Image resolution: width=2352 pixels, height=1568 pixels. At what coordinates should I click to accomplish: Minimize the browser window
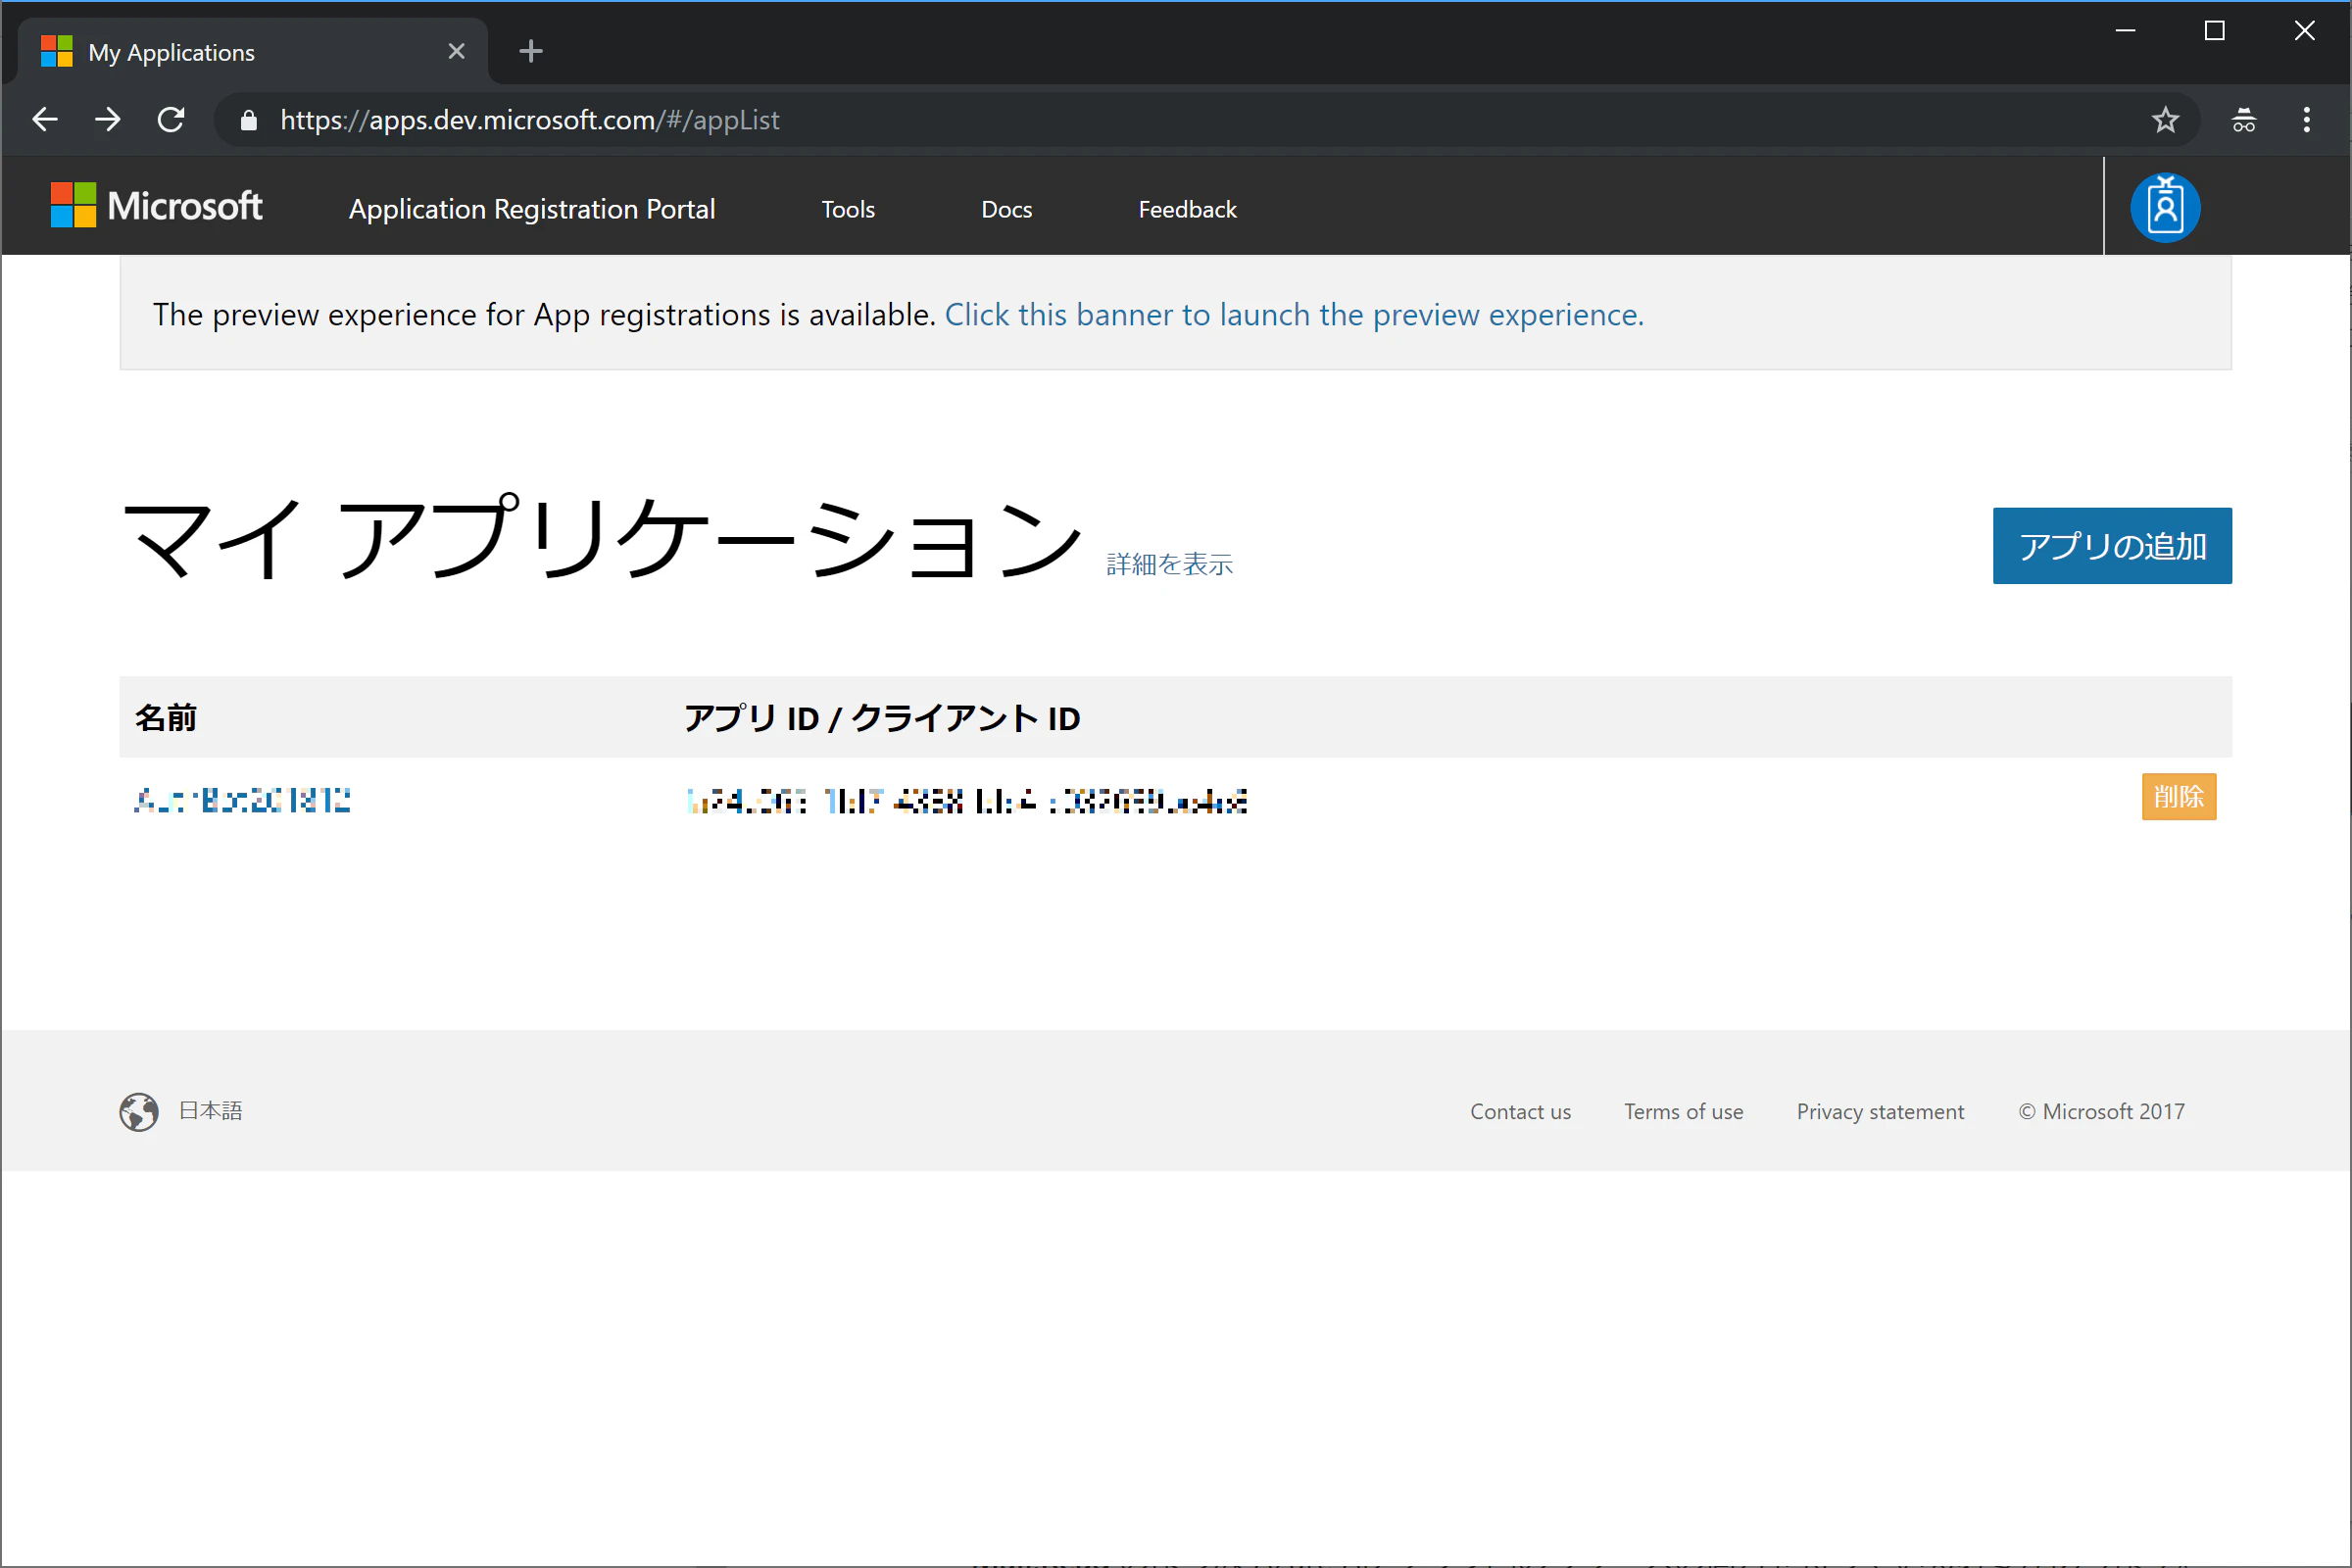(x=2126, y=31)
